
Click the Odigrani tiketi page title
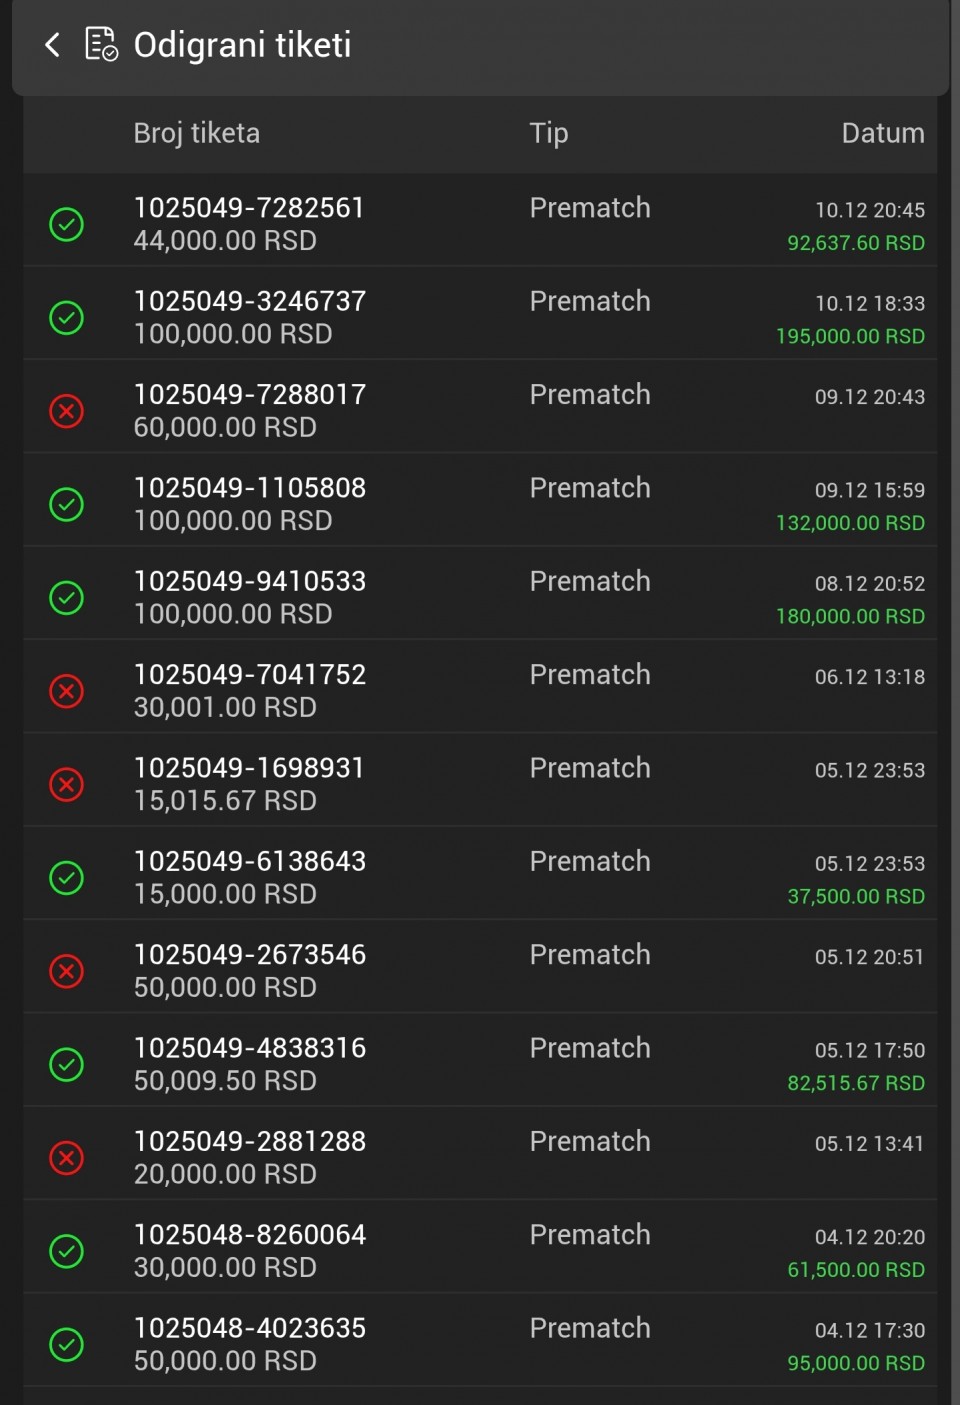[242, 45]
